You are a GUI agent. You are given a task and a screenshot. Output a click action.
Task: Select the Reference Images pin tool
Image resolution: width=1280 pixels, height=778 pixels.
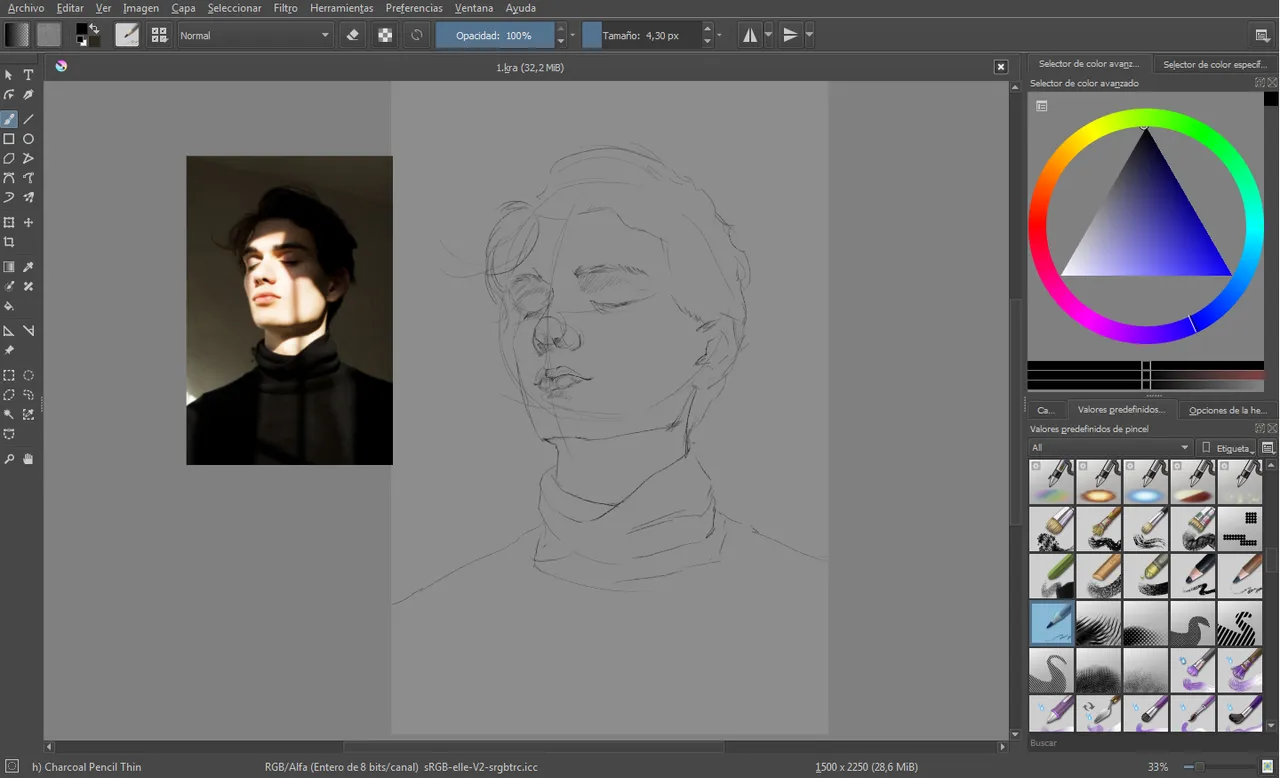click(9, 350)
